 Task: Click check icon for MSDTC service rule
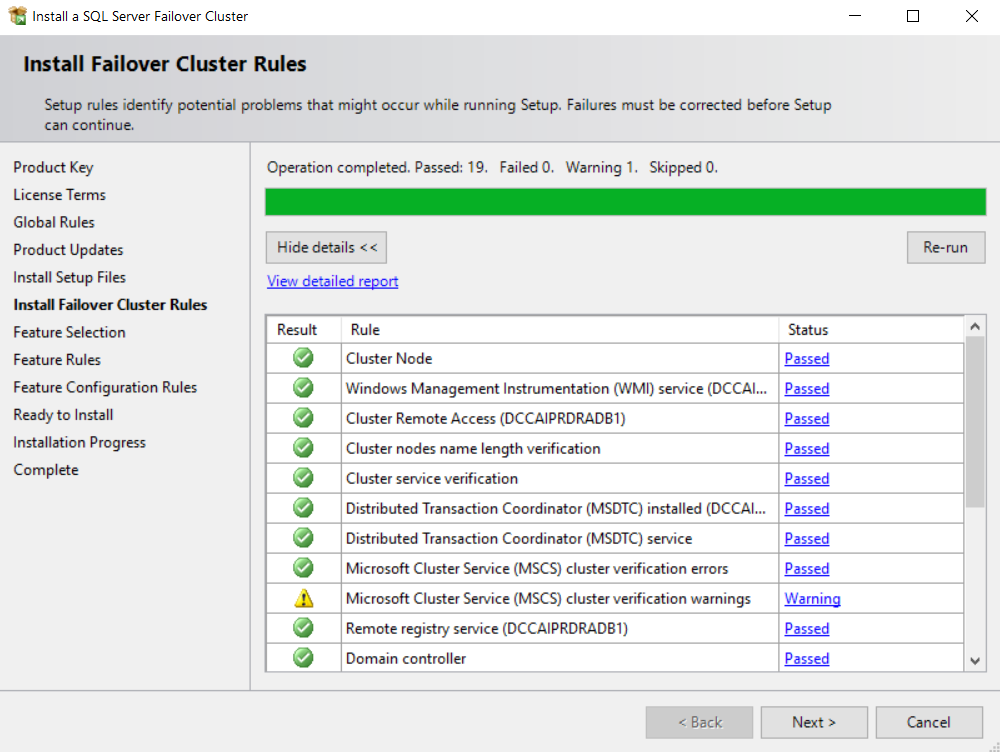303,538
